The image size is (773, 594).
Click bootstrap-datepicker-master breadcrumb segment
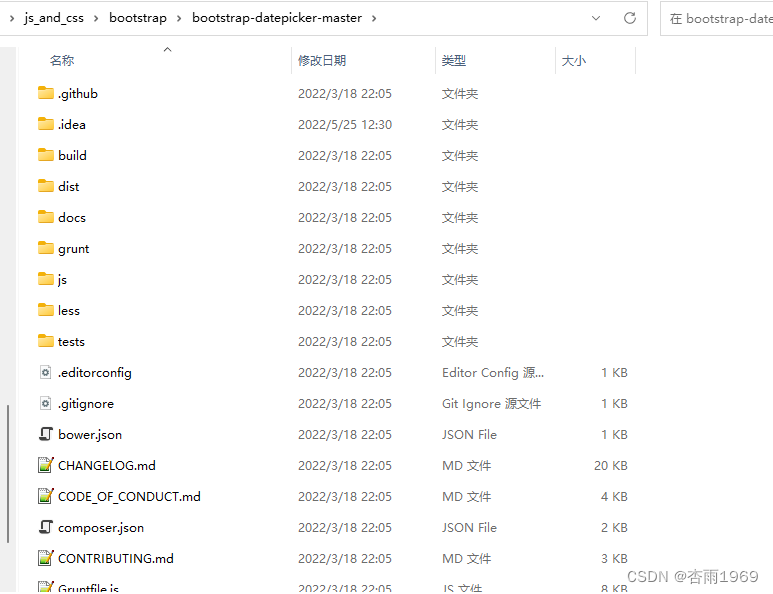(x=277, y=18)
